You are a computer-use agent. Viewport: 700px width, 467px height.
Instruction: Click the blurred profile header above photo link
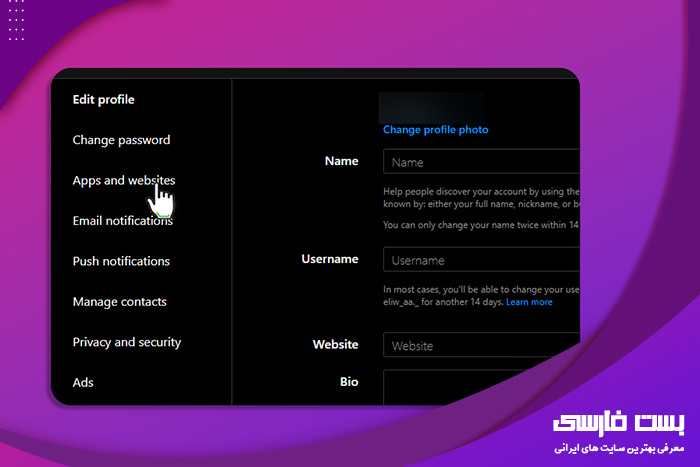pyautogui.click(x=432, y=107)
